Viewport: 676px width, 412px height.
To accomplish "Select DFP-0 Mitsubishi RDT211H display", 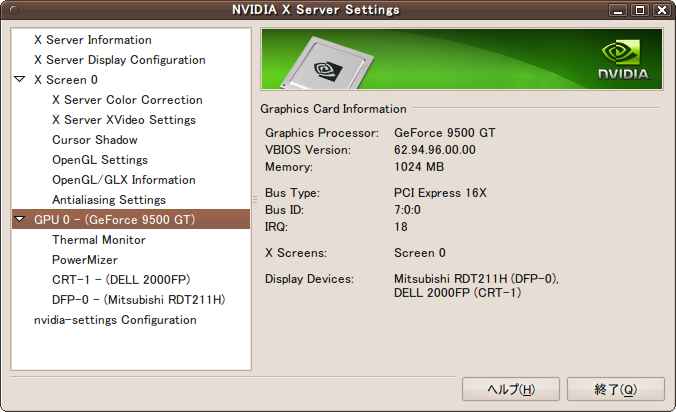I will click(x=138, y=300).
